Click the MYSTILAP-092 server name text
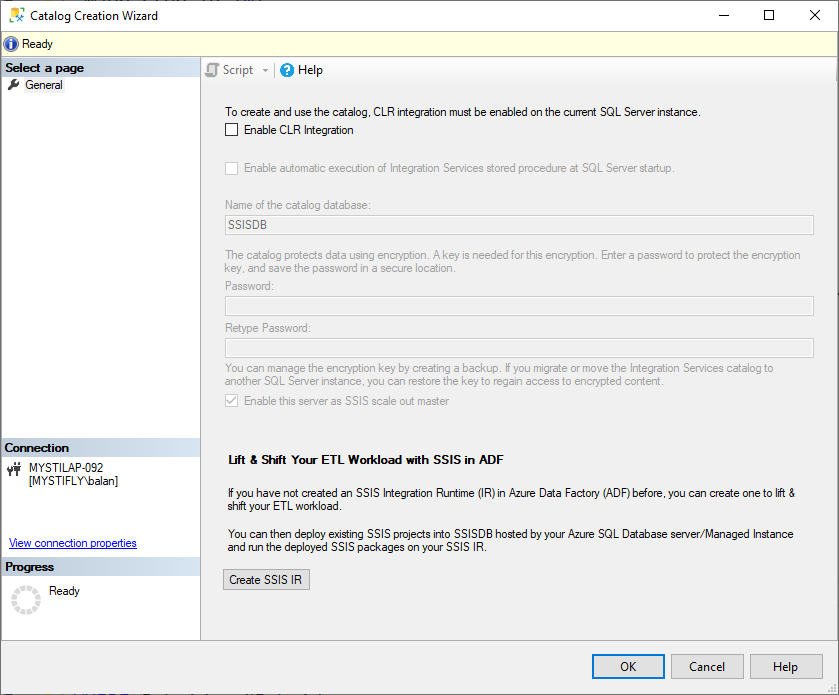This screenshot has width=839, height=695. pos(66,468)
